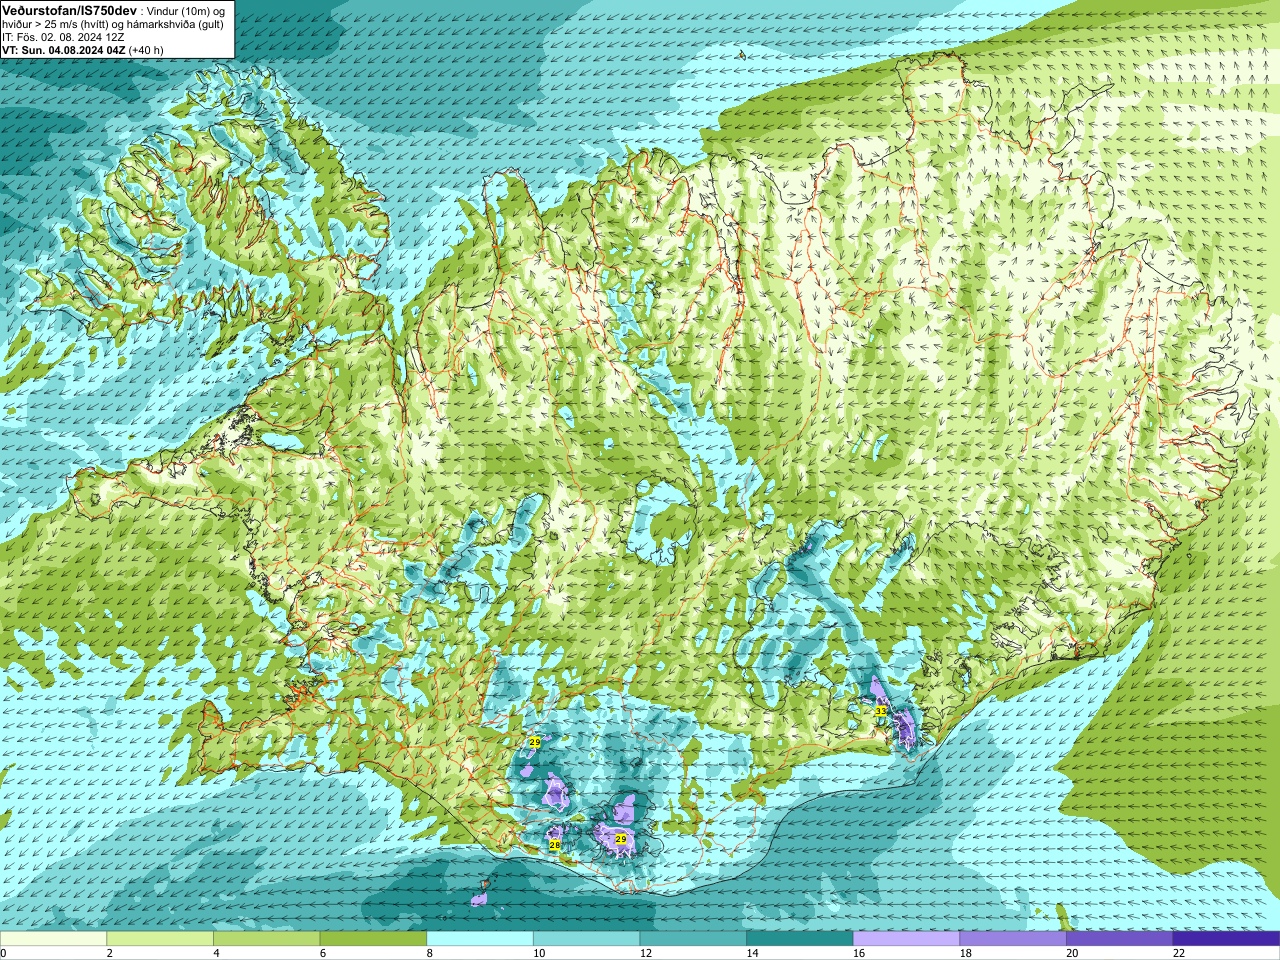Select the 2–4 m/s light green legend swatch
1280x960 pixels.
(160, 938)
